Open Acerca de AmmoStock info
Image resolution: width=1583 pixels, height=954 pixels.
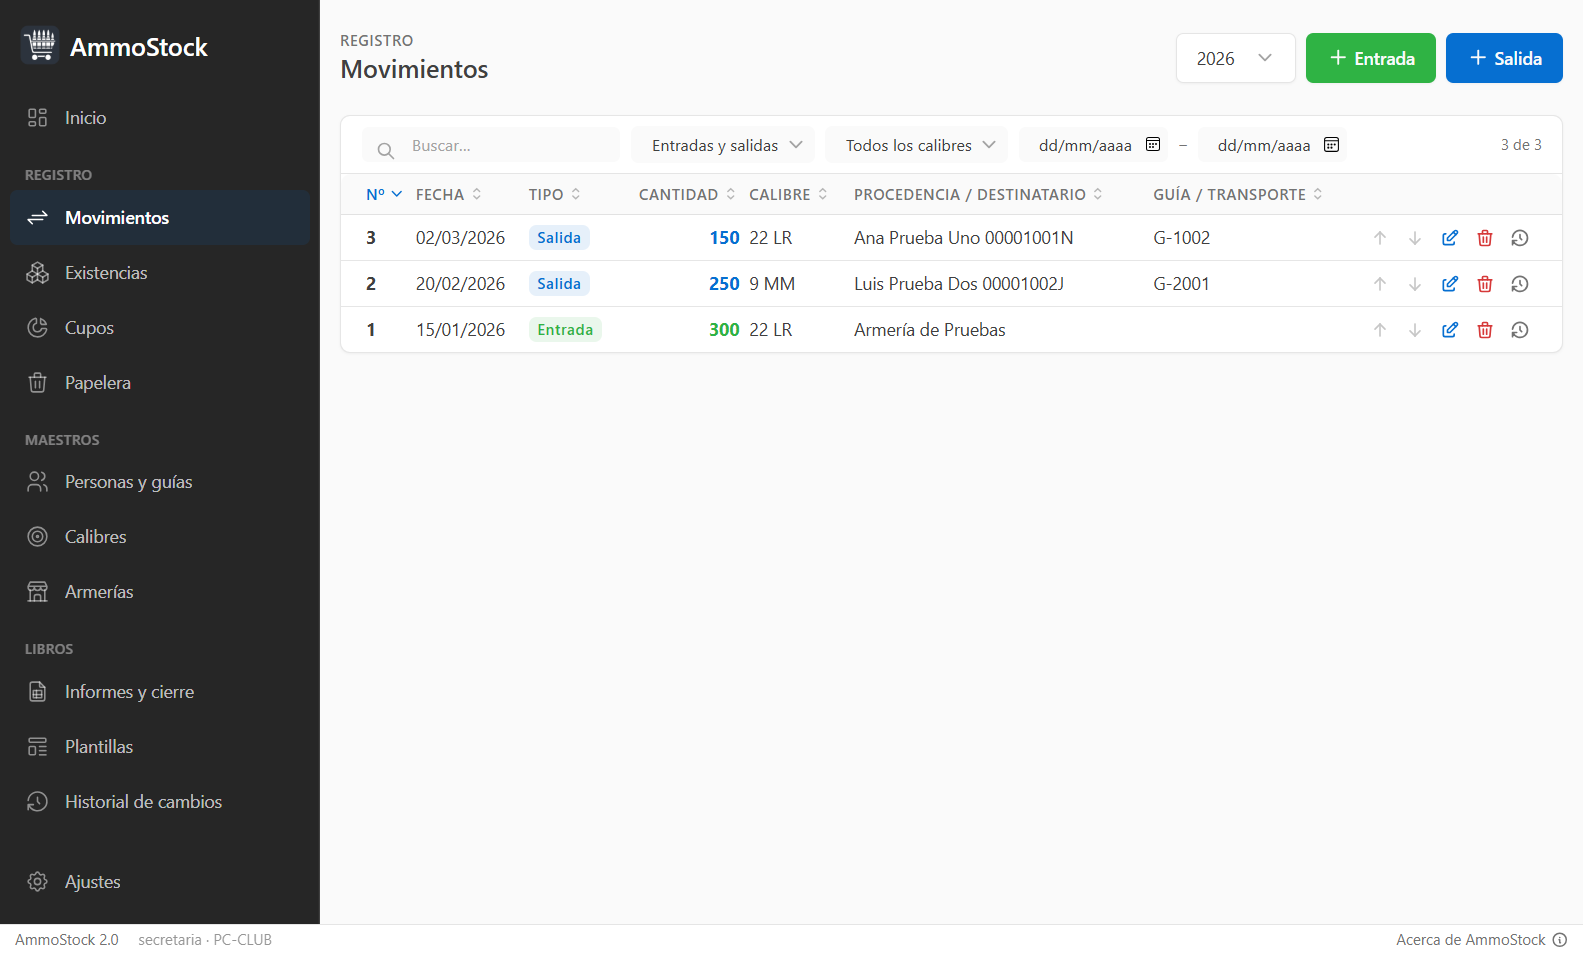1482,940
